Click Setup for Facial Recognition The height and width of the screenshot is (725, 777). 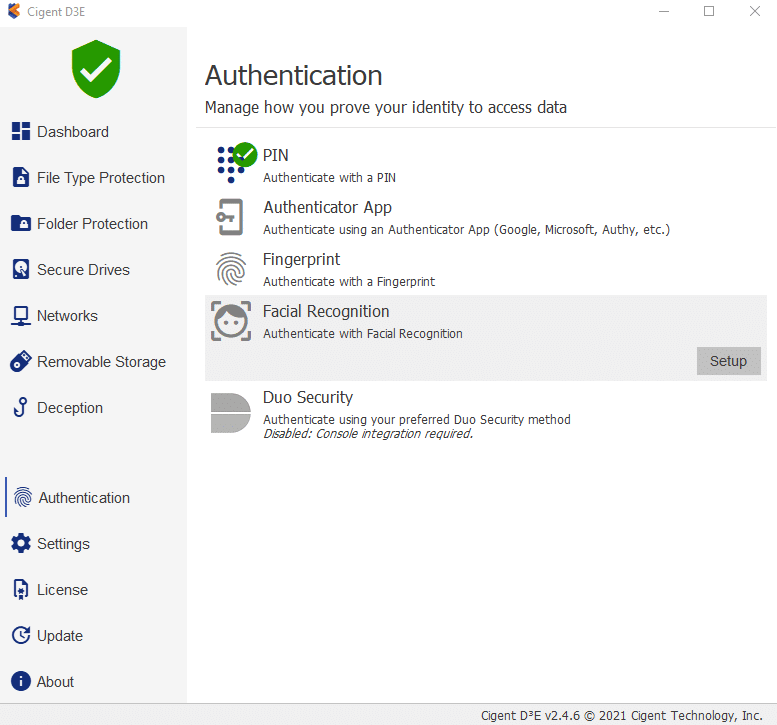[x=728, y=361]
